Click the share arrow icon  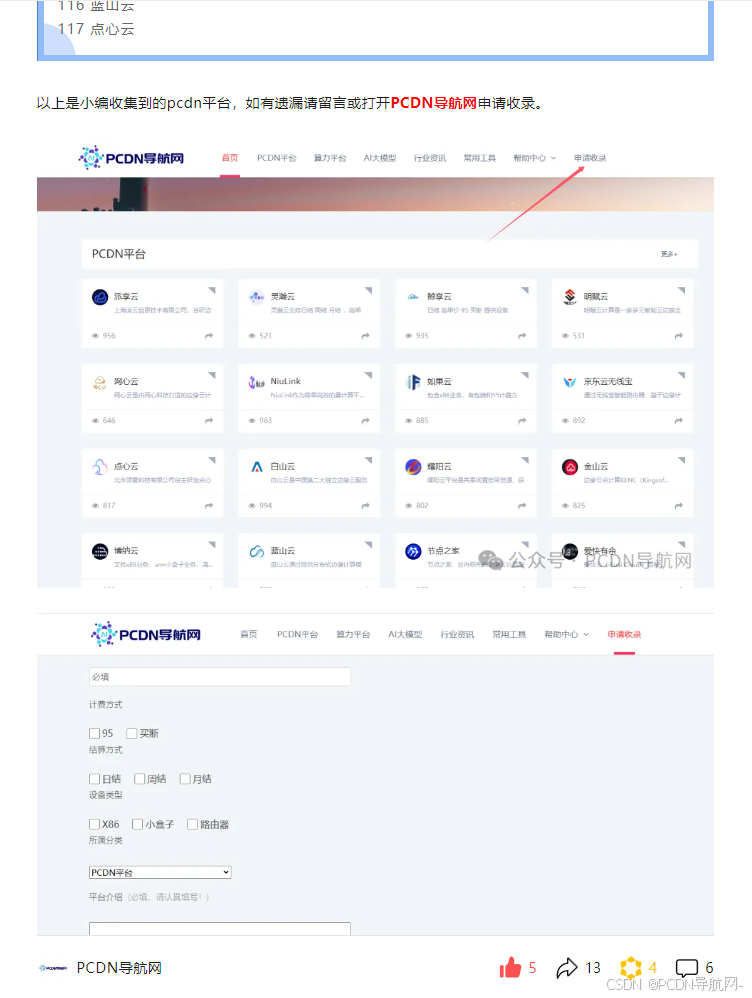pos(567,967)
